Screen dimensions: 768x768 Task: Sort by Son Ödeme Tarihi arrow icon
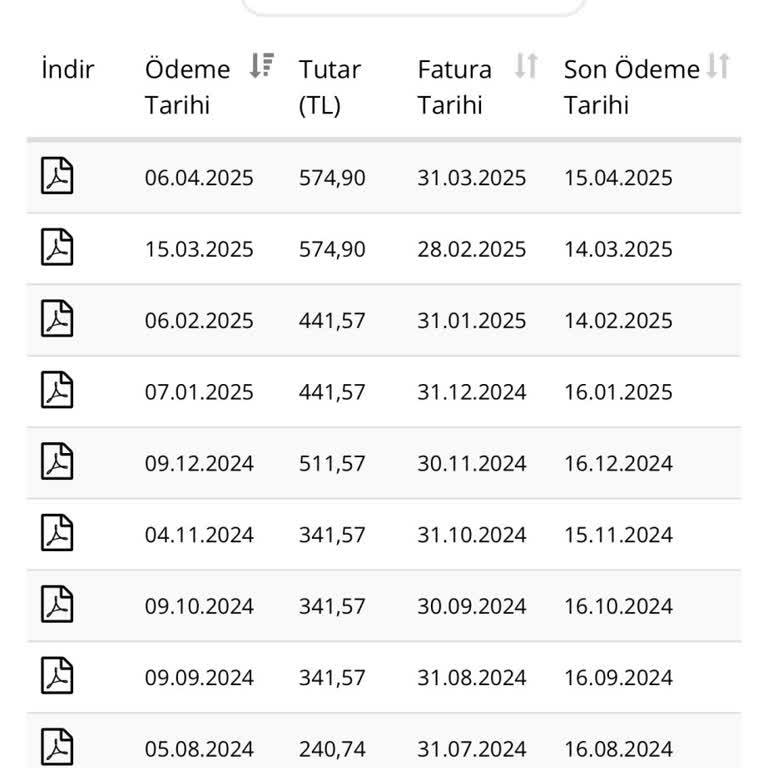pos(718,66)
